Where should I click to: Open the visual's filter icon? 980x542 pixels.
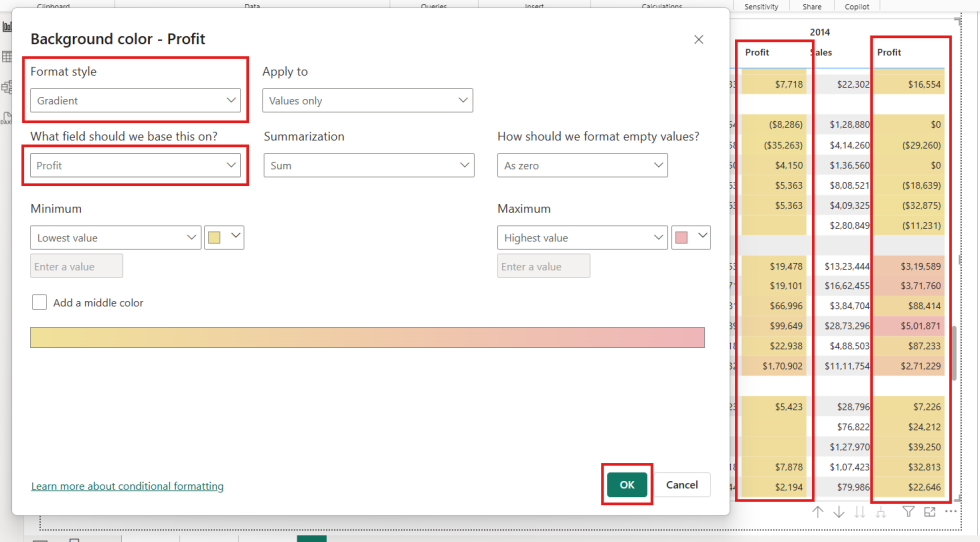pos(908,512)
